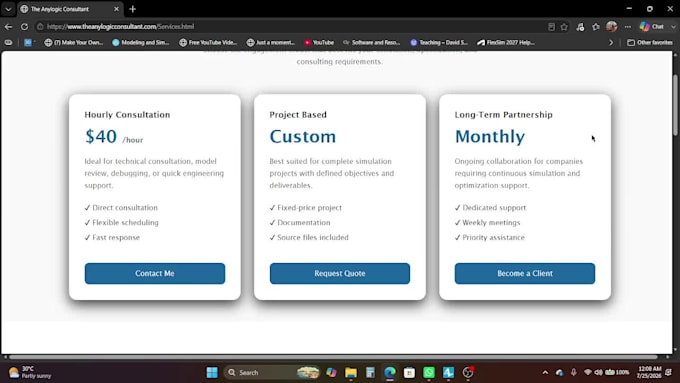
Task: Open Microsoft Store from taskbar
Action: (409, 372)
